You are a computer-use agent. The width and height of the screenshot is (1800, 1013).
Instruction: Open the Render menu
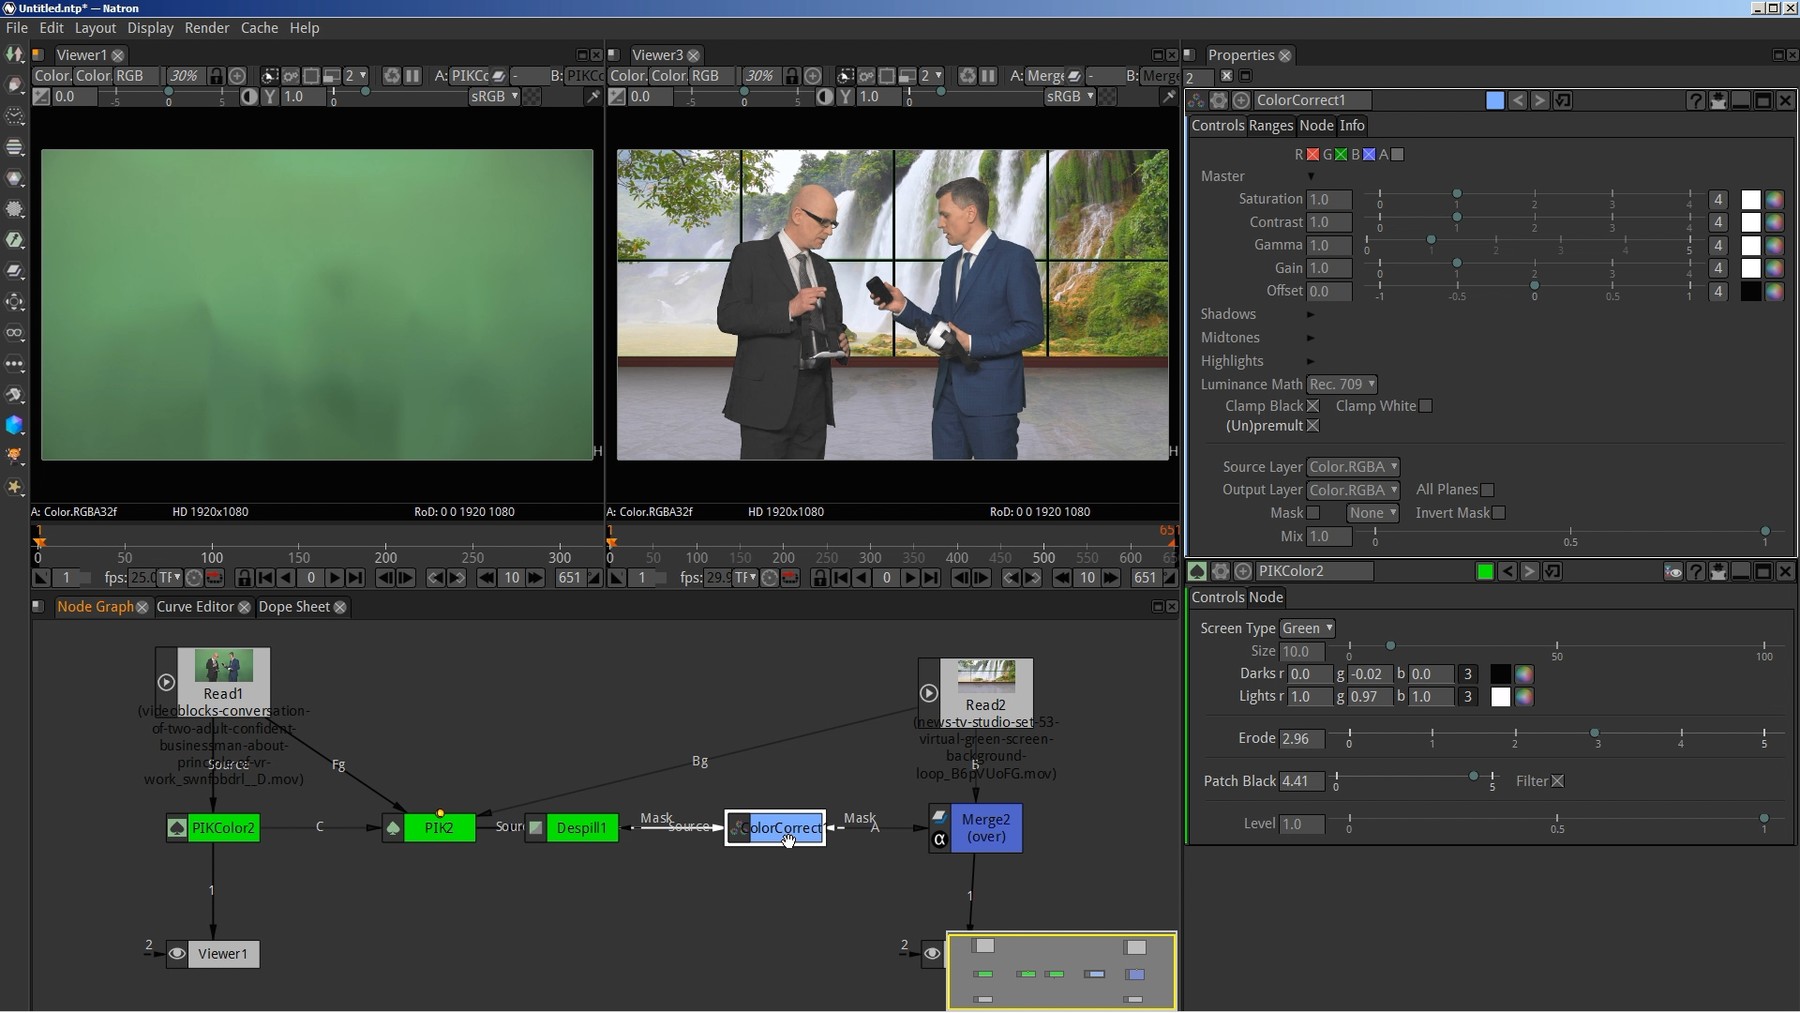click(x=207, y=28)
